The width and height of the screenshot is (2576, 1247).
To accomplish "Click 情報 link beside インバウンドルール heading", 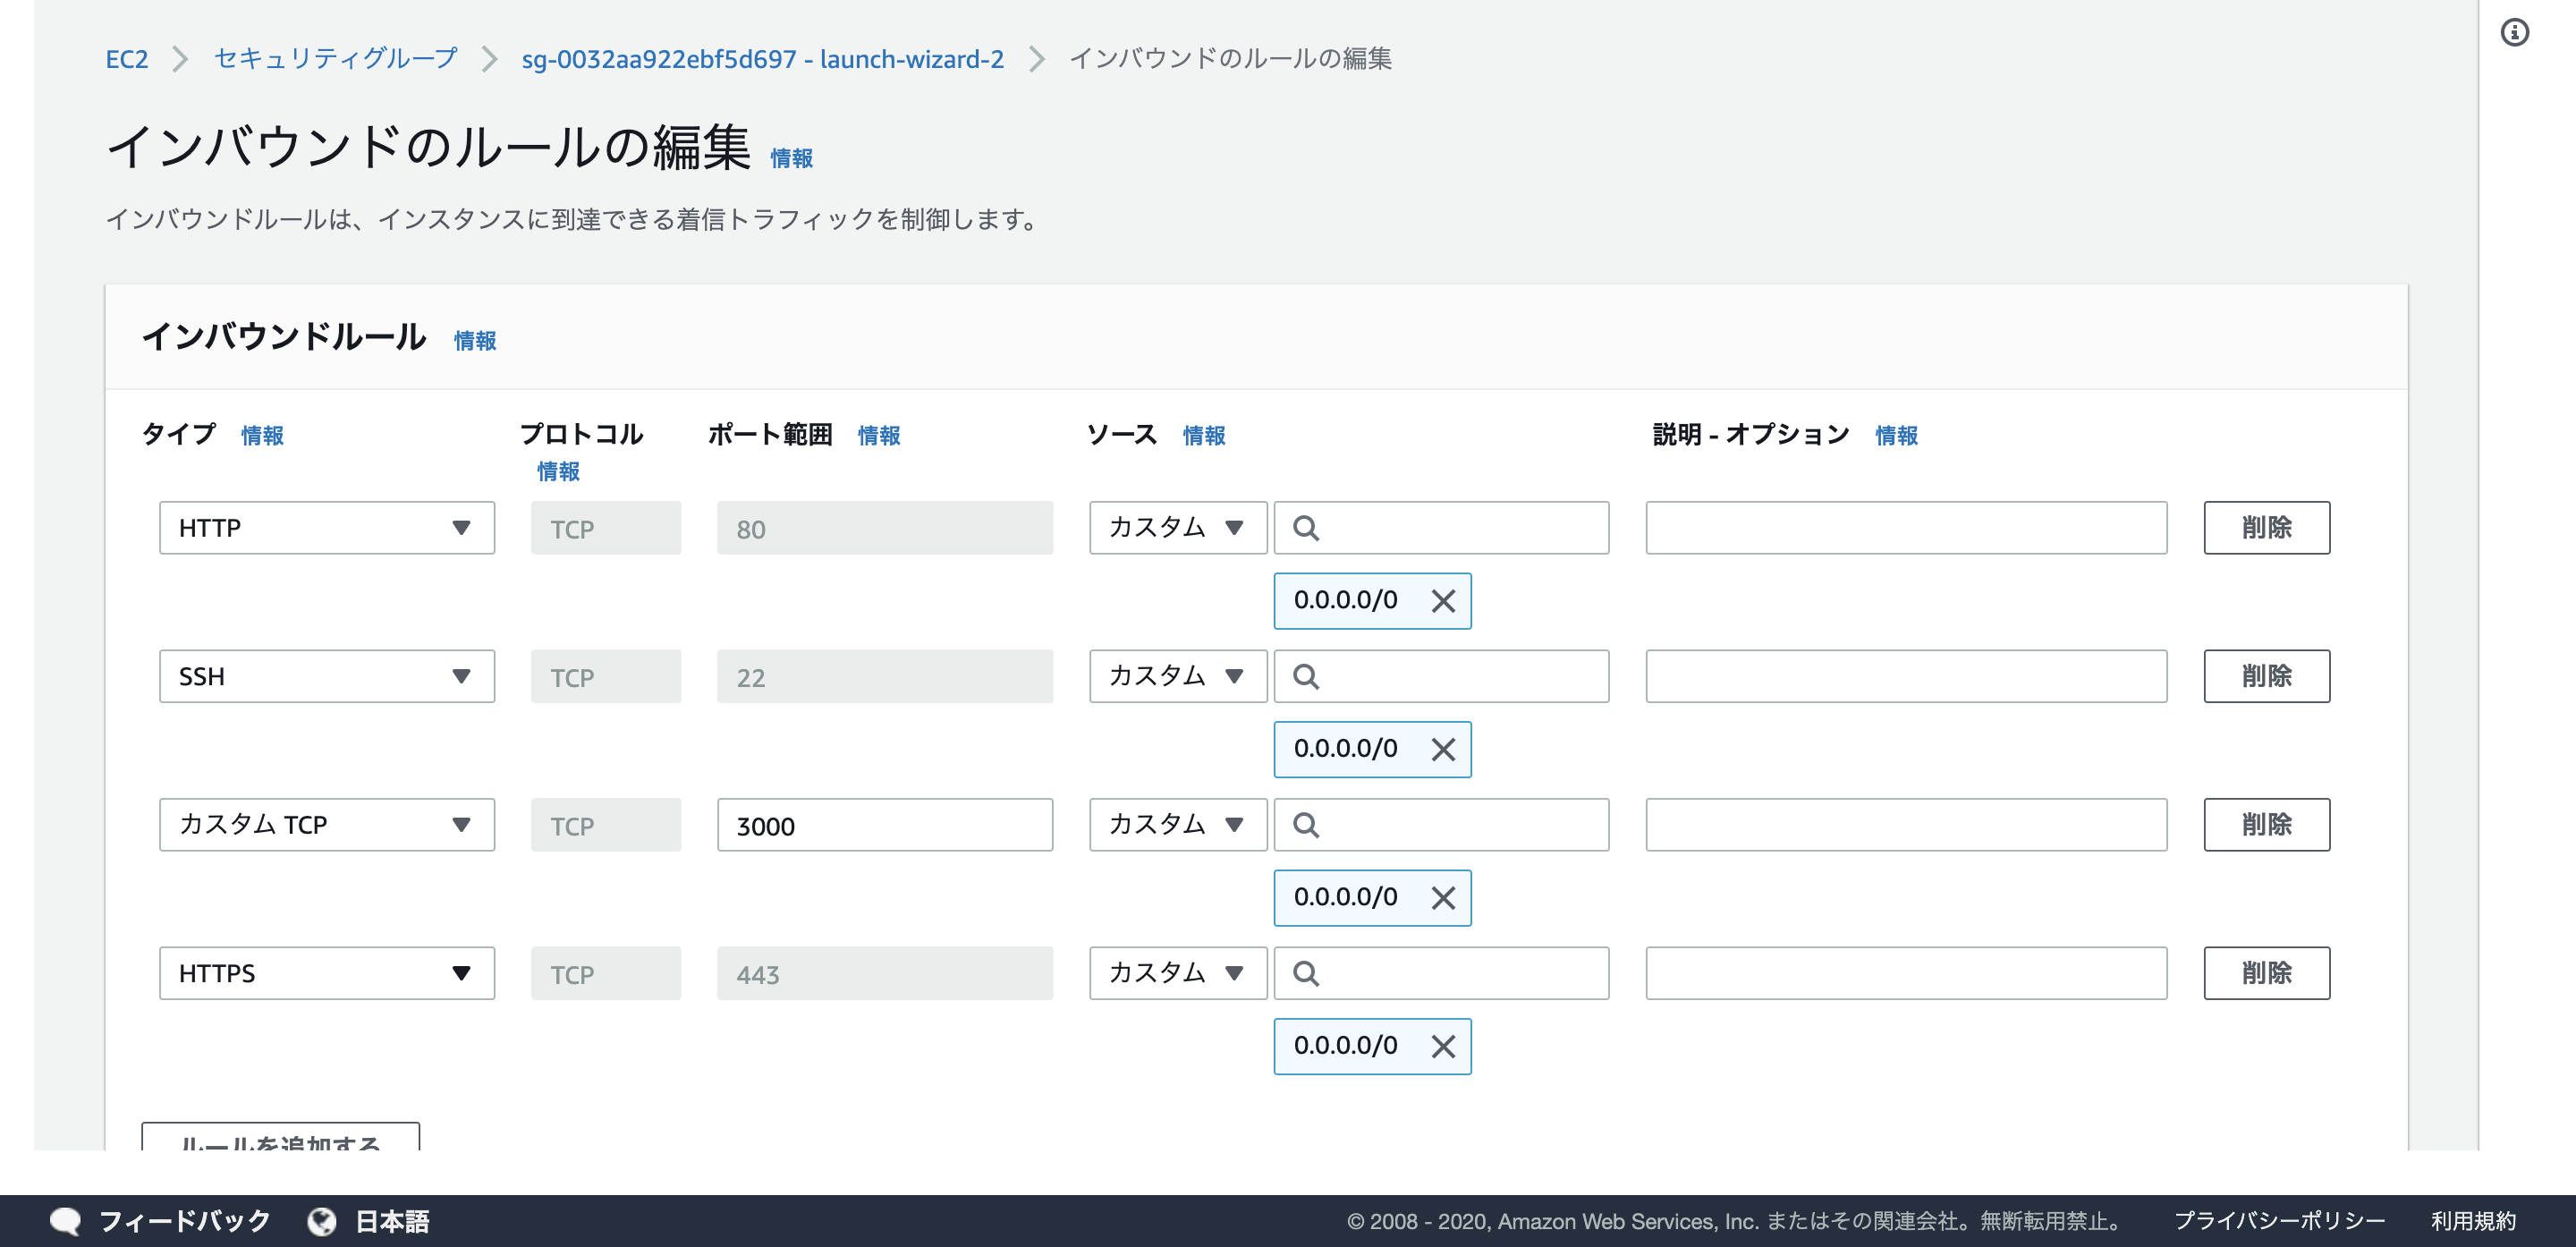I will (x=475, y=341).
